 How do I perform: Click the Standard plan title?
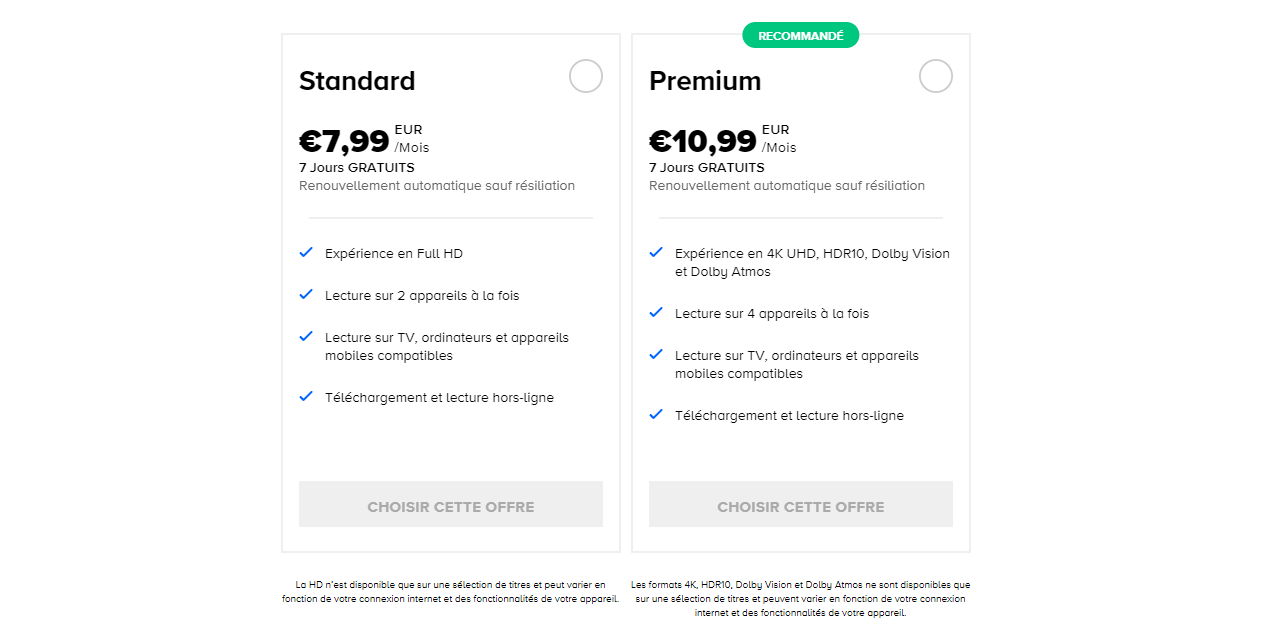click(357, 81)
